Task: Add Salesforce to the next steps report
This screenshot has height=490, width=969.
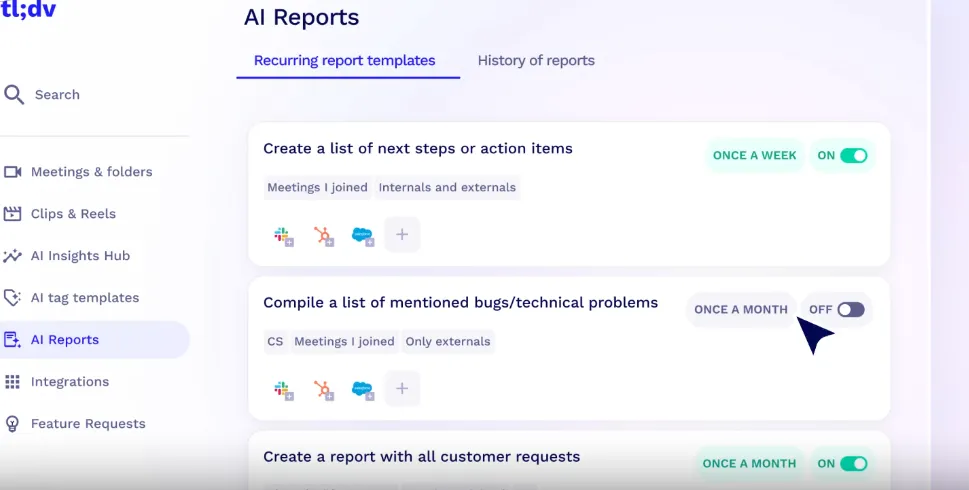Action: (363, 236)
